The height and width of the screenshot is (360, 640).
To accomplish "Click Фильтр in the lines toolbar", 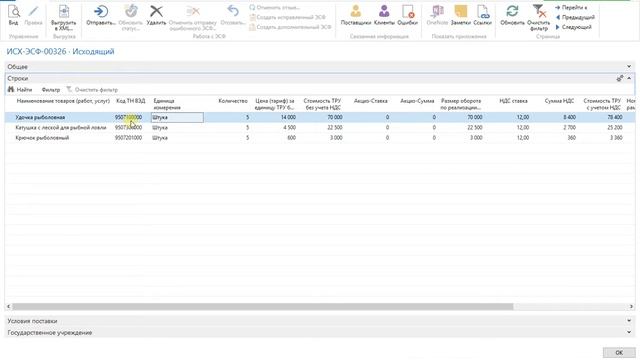I will coord(51,89).
